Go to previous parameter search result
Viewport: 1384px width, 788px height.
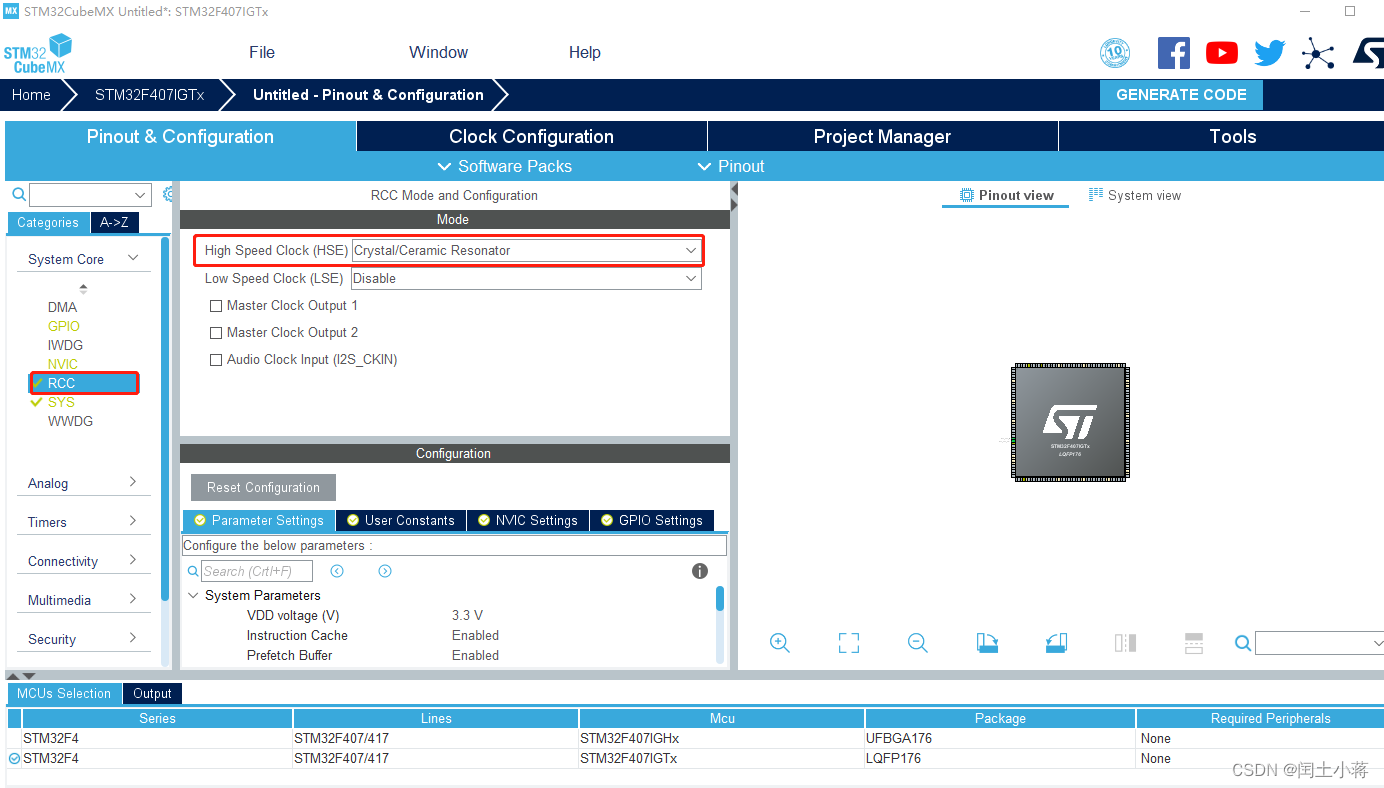coord(337,571)
